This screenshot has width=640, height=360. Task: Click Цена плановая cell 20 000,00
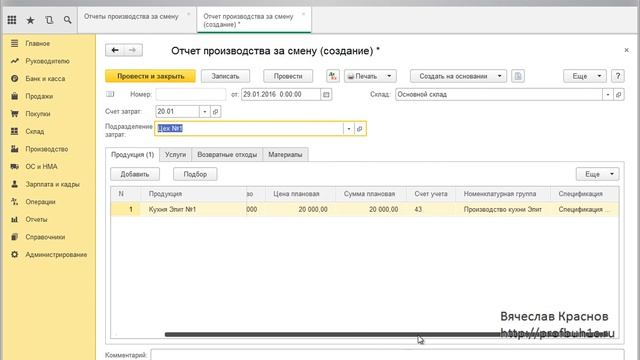coord(300,209)
